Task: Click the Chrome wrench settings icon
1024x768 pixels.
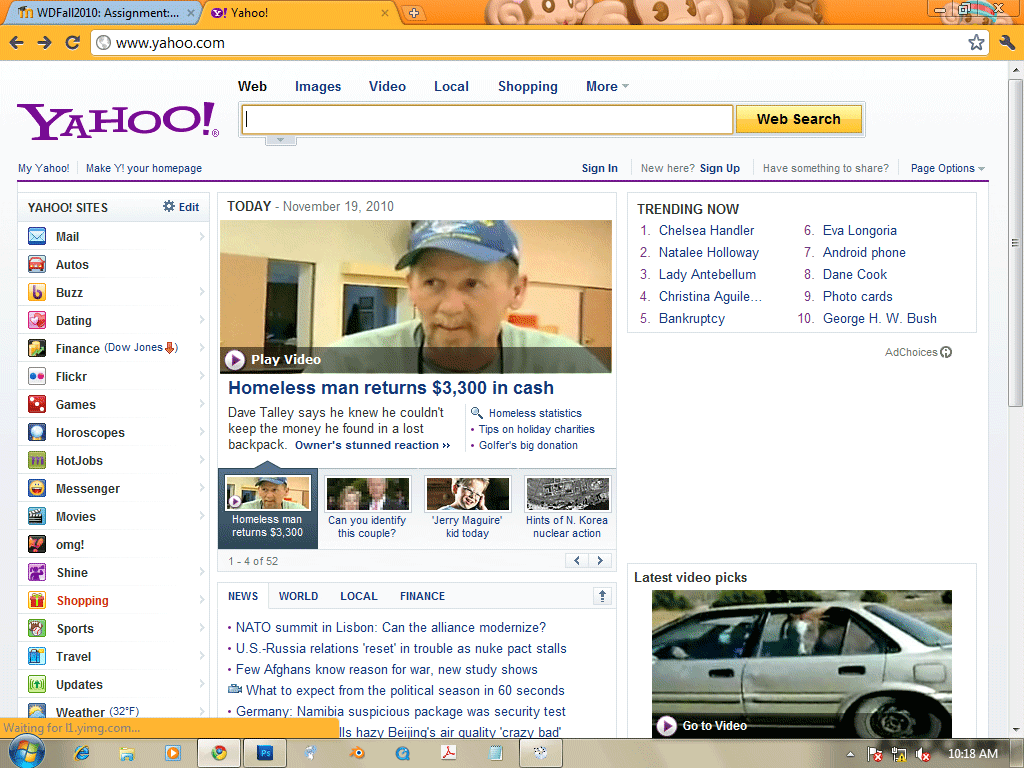Action: click(1007, 42)
